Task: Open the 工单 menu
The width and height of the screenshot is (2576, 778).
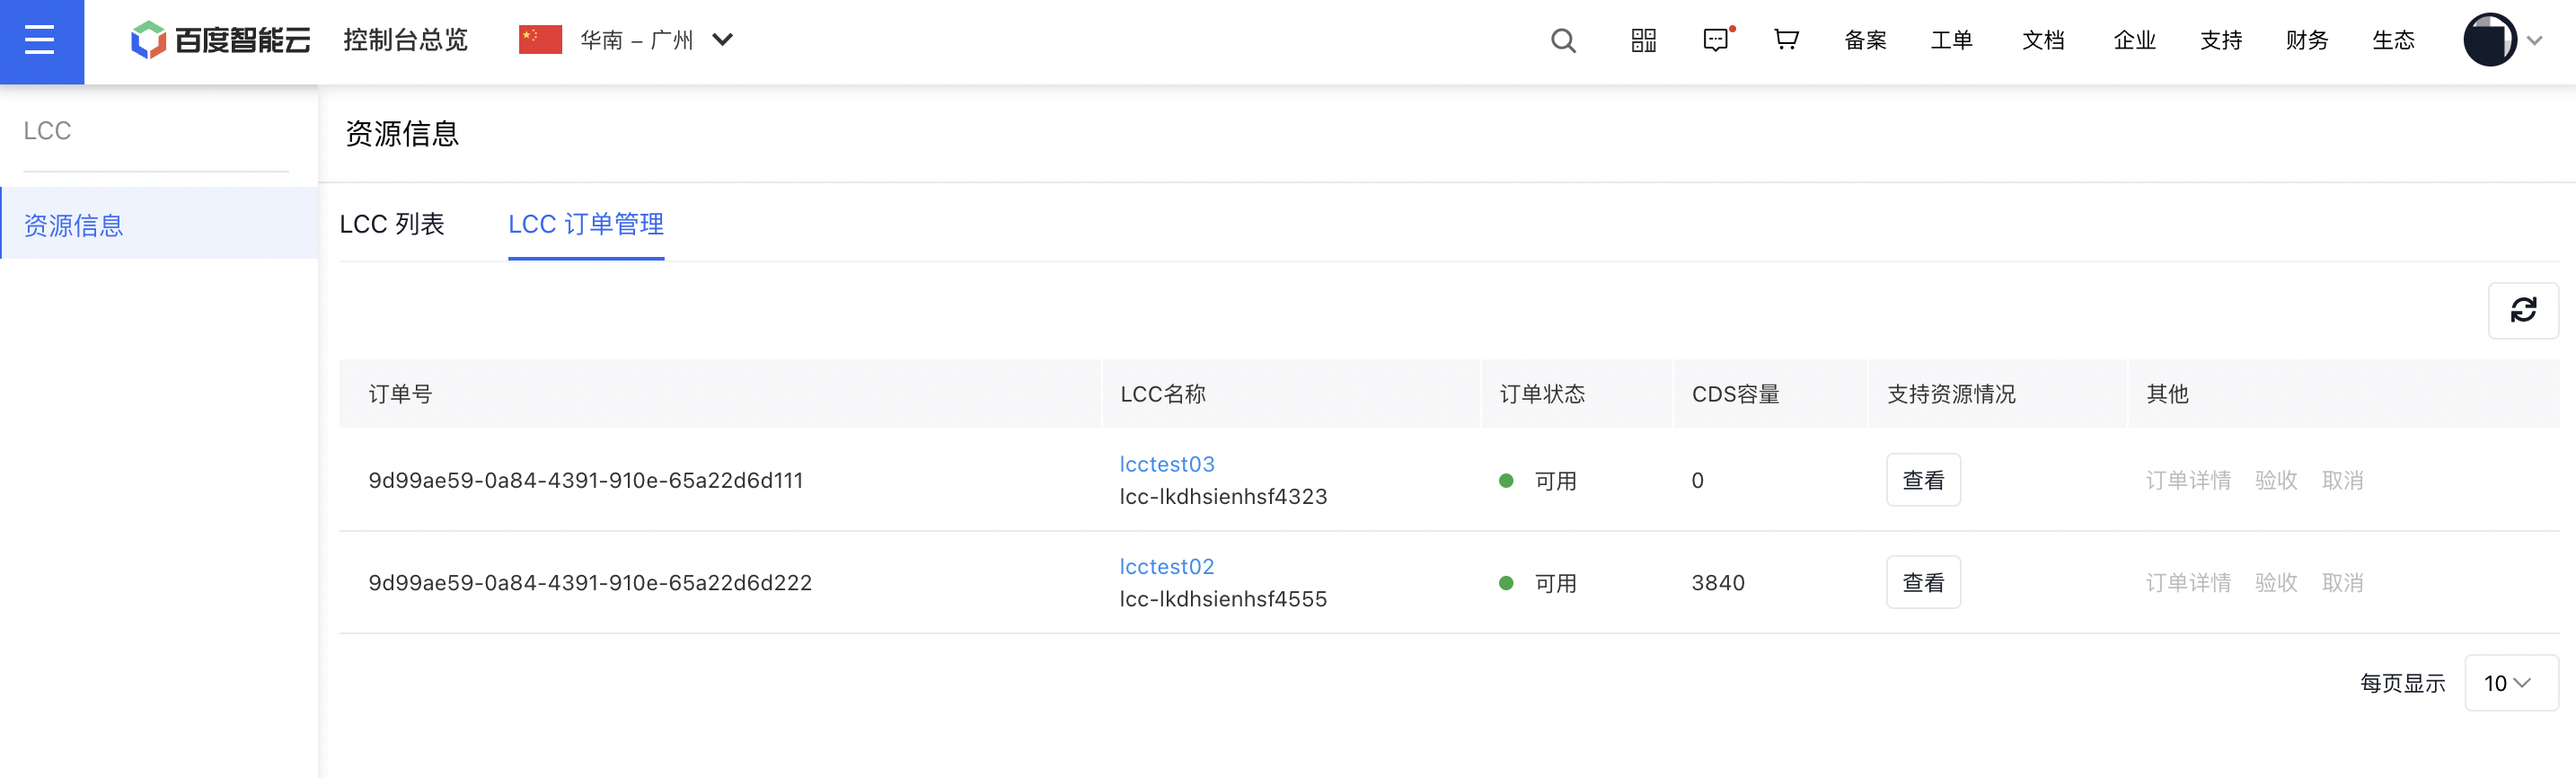Action: click(x=1951, y=40)
